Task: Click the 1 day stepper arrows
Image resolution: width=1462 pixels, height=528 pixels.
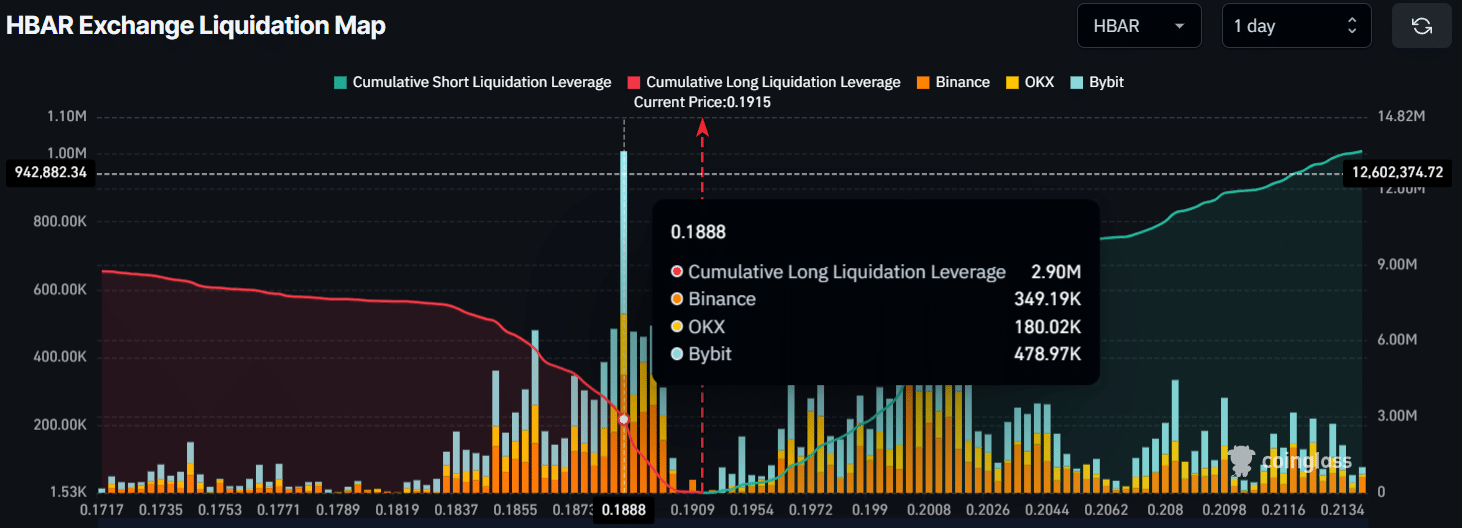Action: [1352, 26]
